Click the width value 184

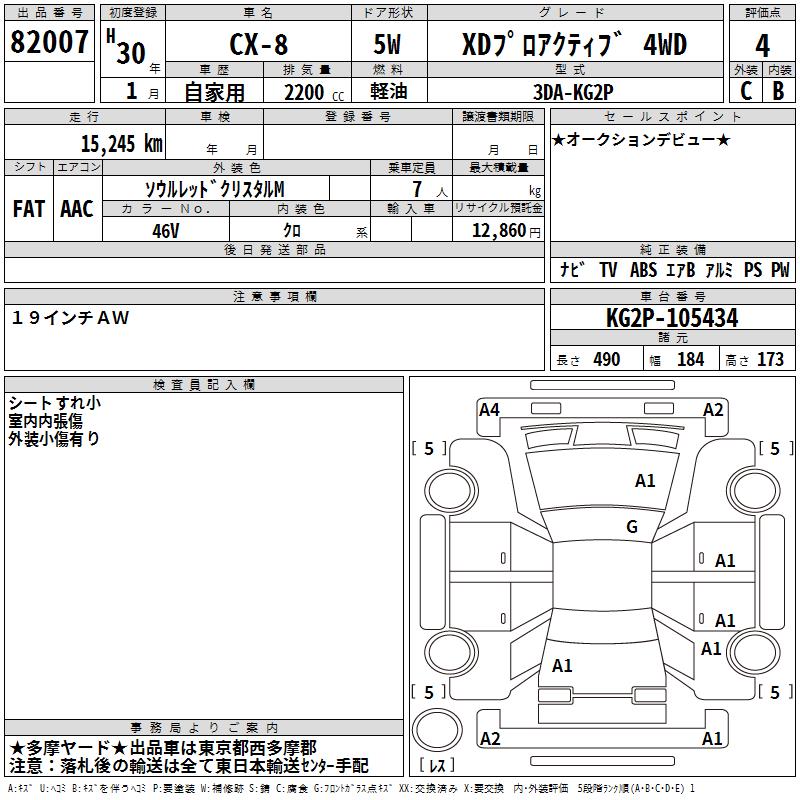pos(690,359)
